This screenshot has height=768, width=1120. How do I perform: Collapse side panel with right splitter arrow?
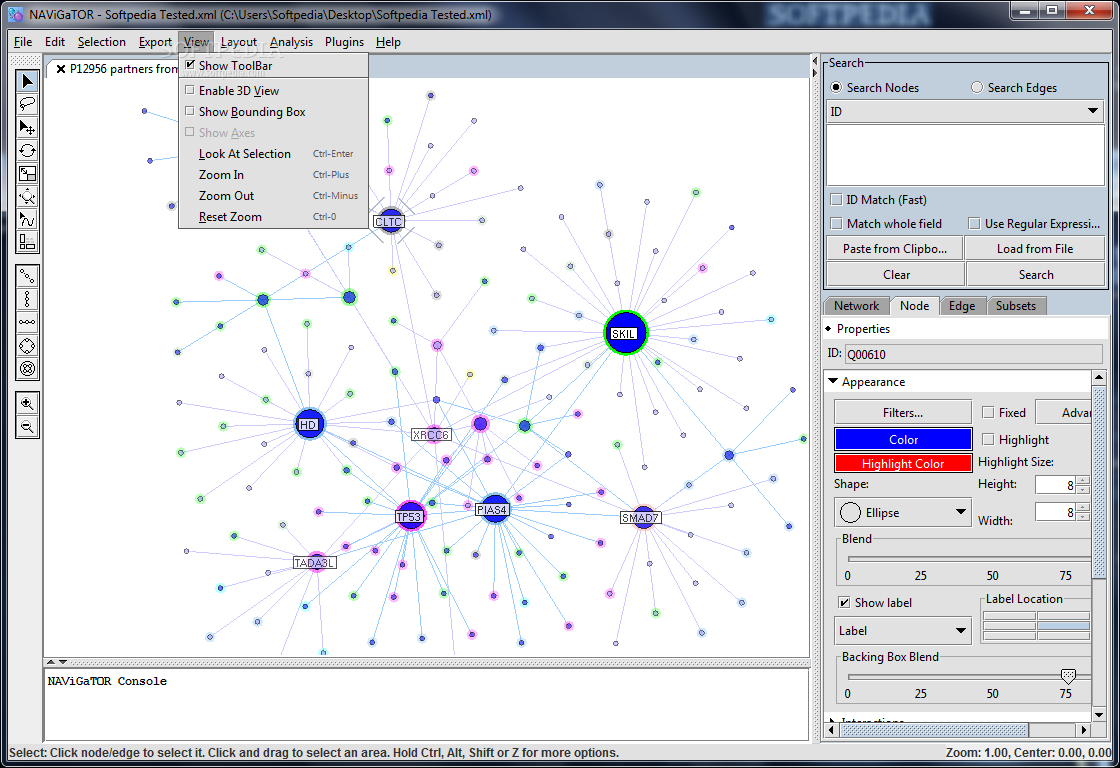(x=815, y=72)
